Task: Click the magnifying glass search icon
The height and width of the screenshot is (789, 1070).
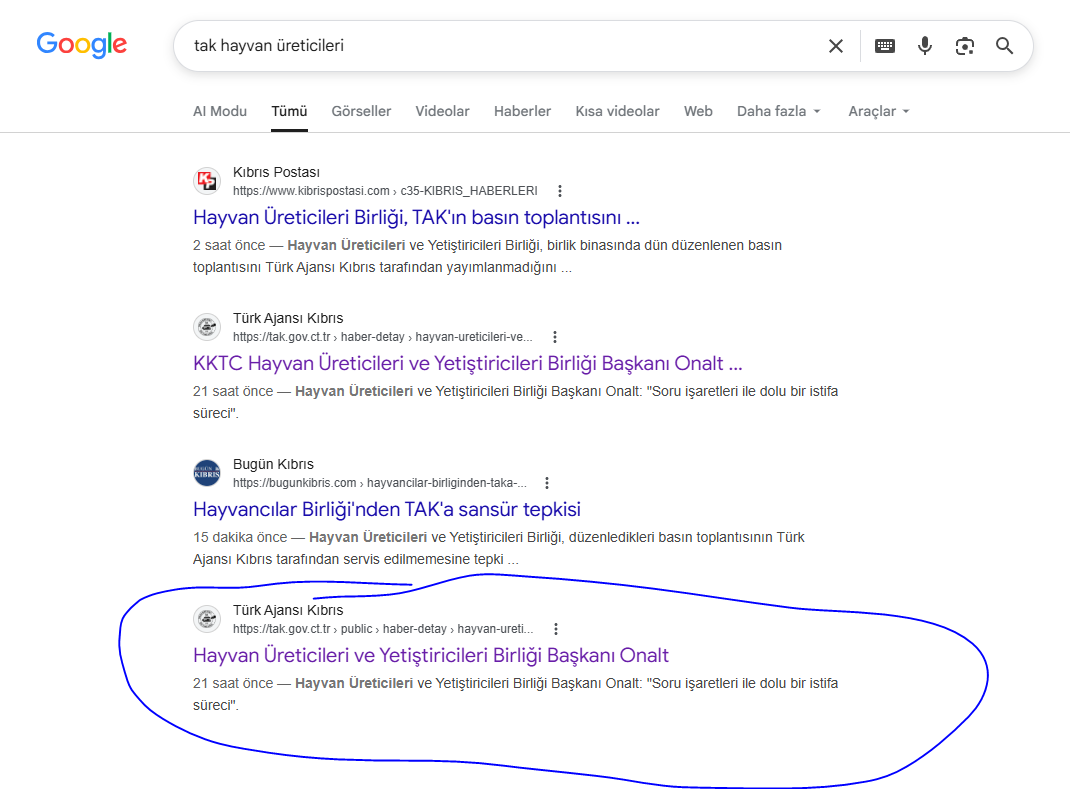Action: point(1004,46)
